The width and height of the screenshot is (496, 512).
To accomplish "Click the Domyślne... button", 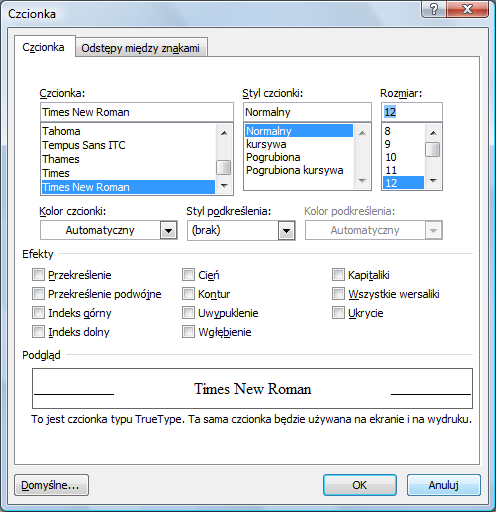I will (x=51, y=485).
